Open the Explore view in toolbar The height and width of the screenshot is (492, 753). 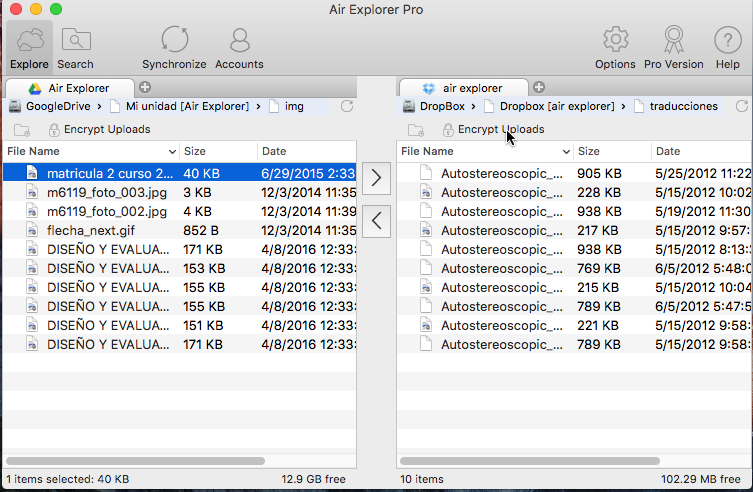[29, 48]
